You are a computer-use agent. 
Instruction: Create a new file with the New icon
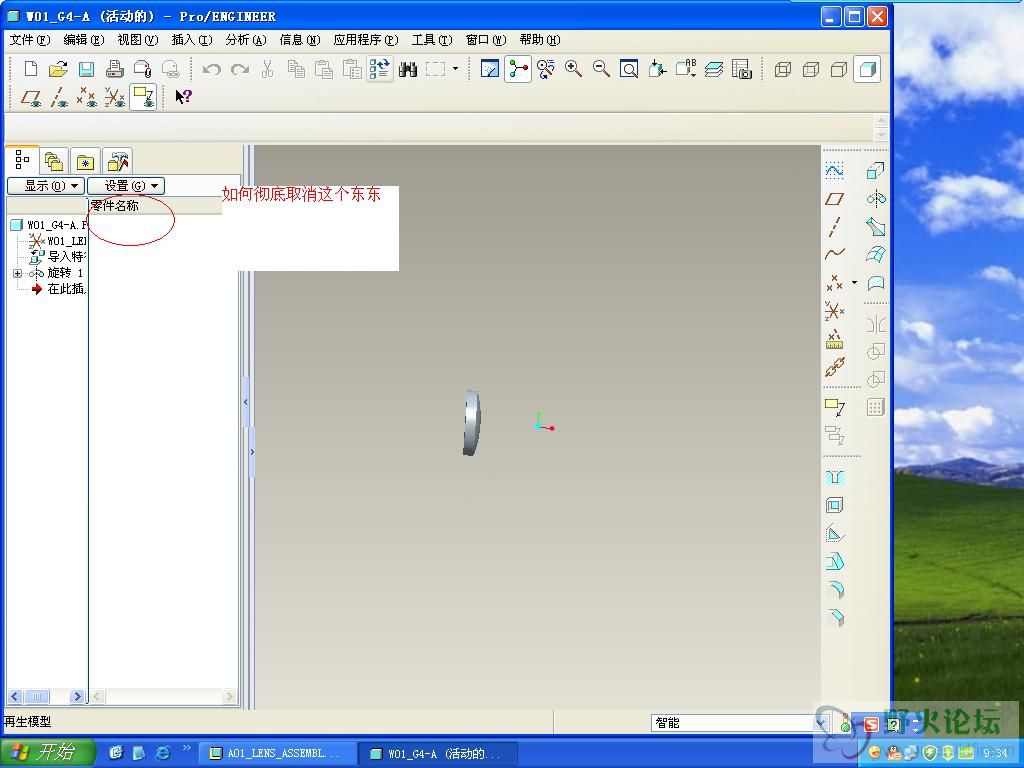click(31, 69)
